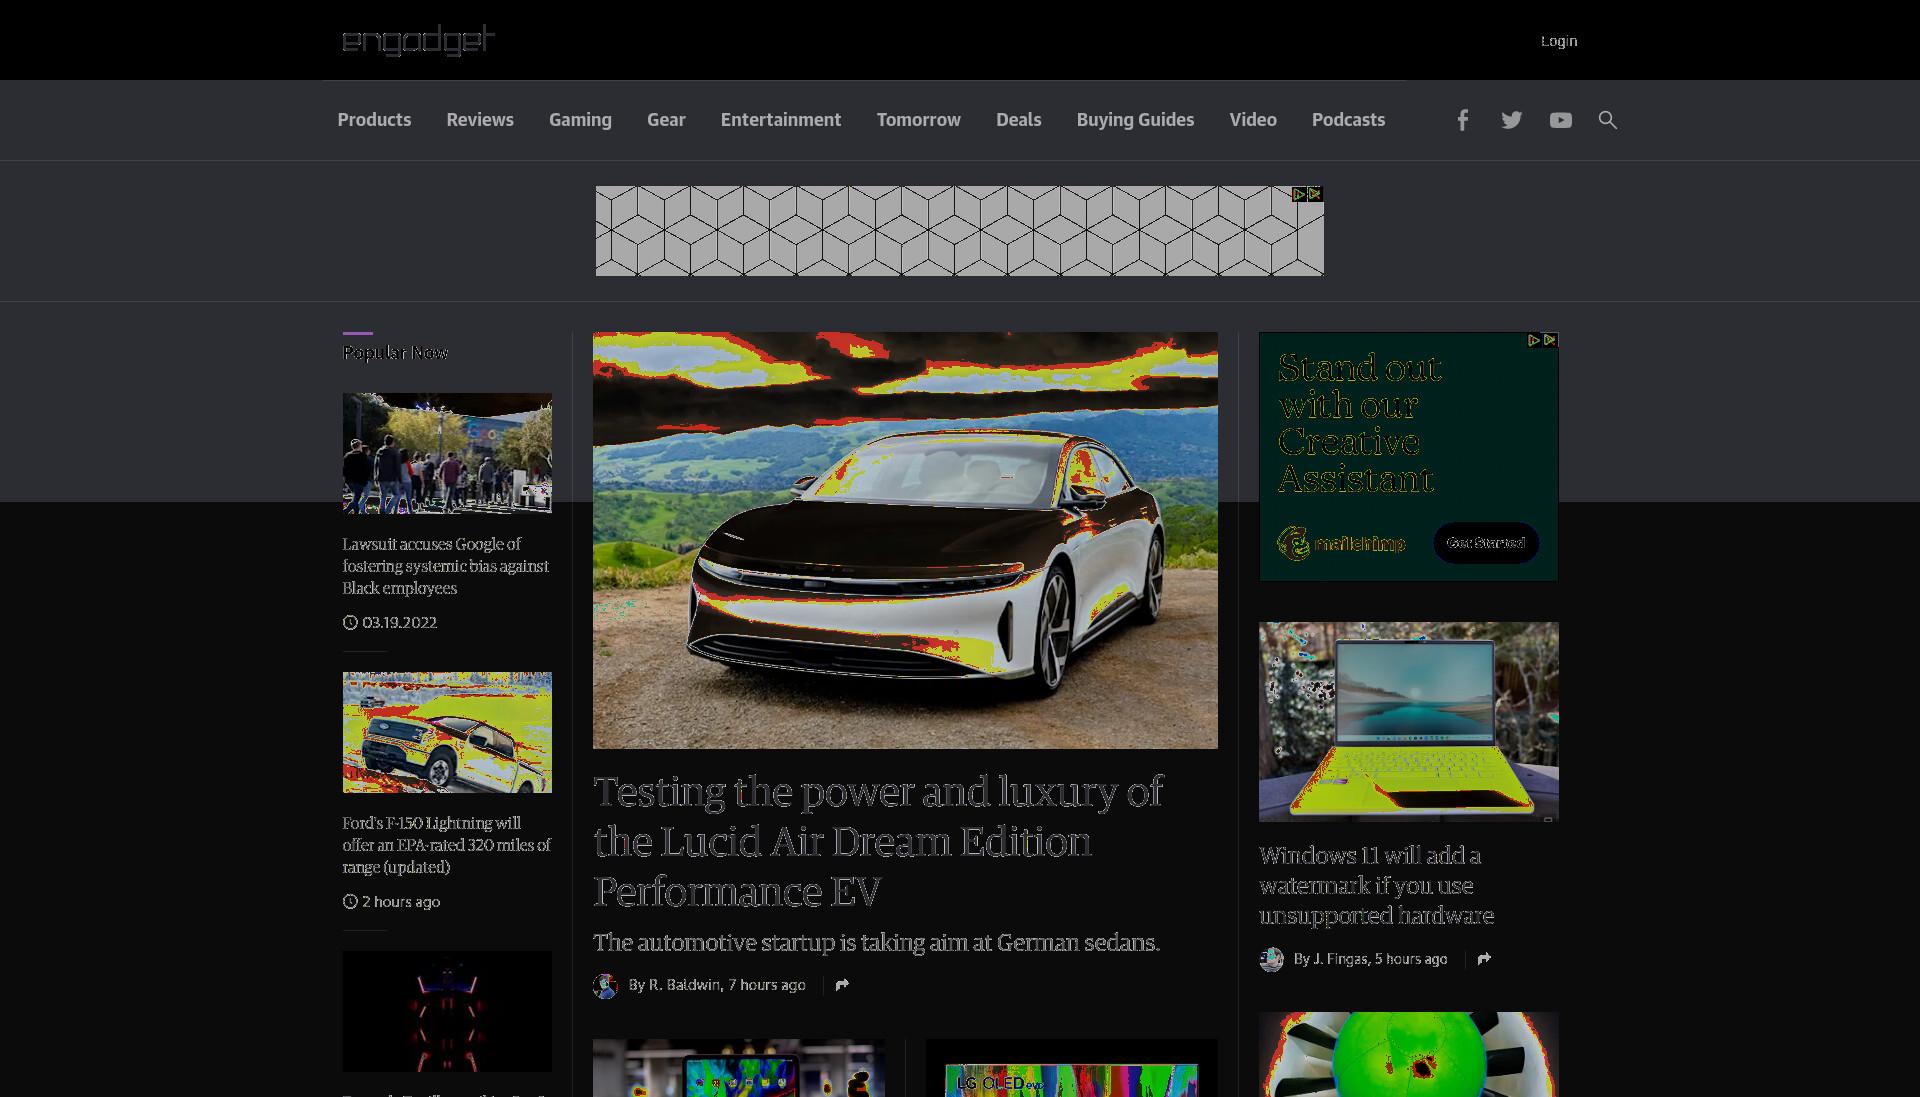Click the Engadget logo
Viewport: 1920px width, 1097px height.
[418, 40]
